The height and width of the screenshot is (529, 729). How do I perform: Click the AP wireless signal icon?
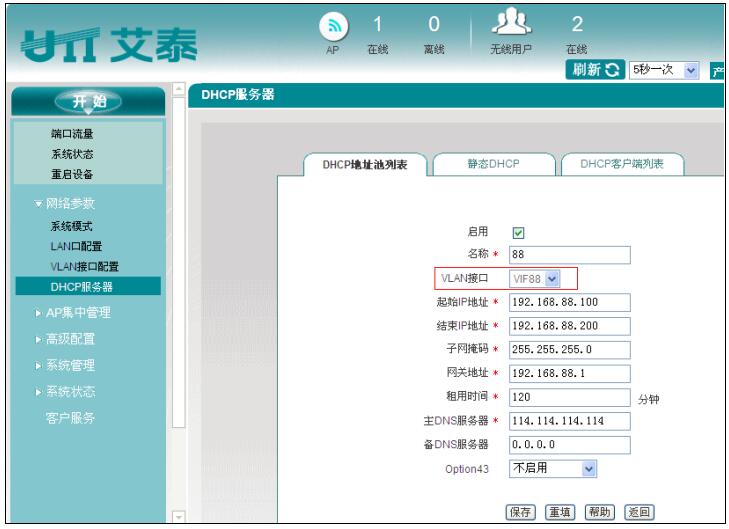click(x=333, y=26)
